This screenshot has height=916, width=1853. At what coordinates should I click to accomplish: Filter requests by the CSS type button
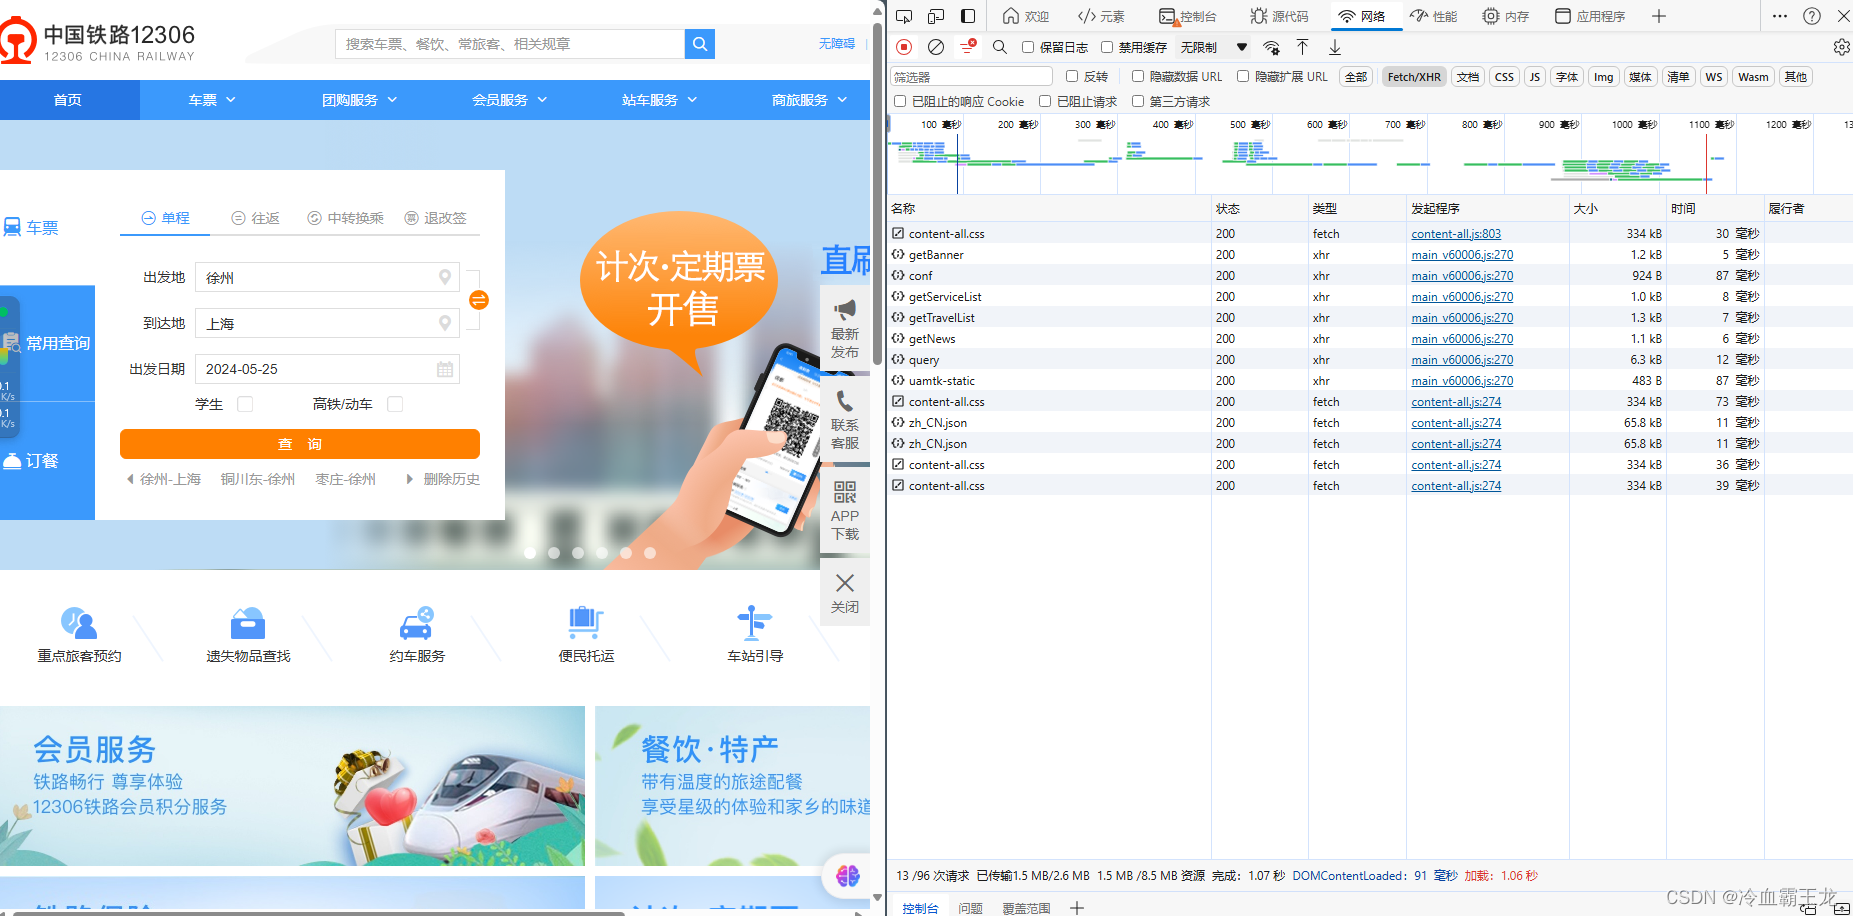coord(1504,77)
